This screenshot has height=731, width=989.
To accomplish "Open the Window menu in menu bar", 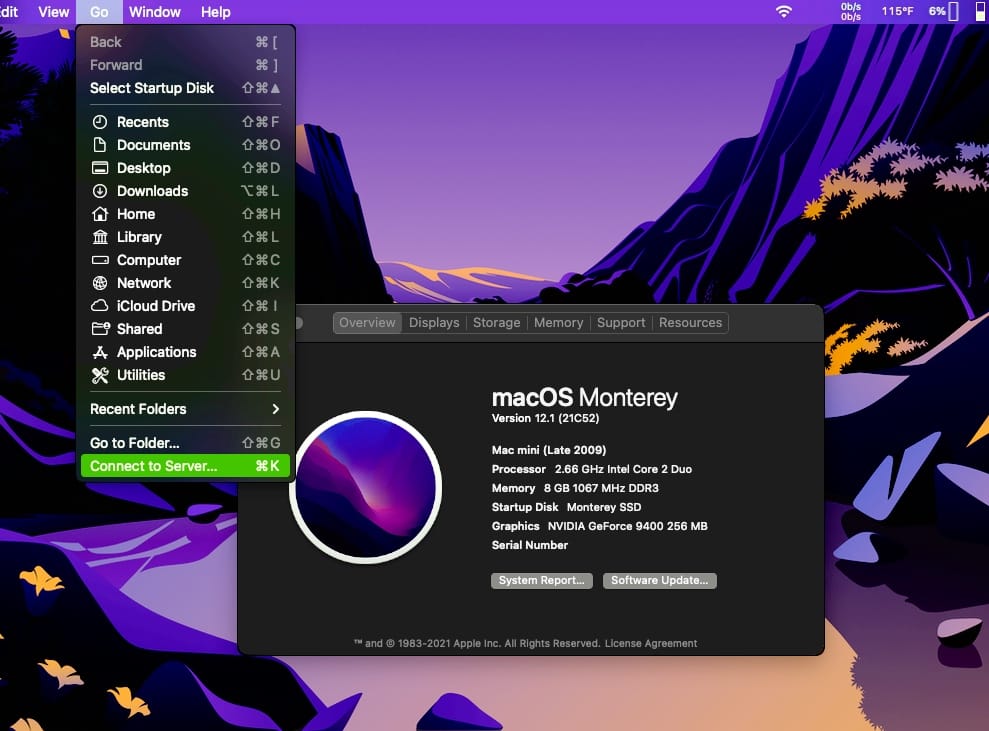I will pos(155,12).
